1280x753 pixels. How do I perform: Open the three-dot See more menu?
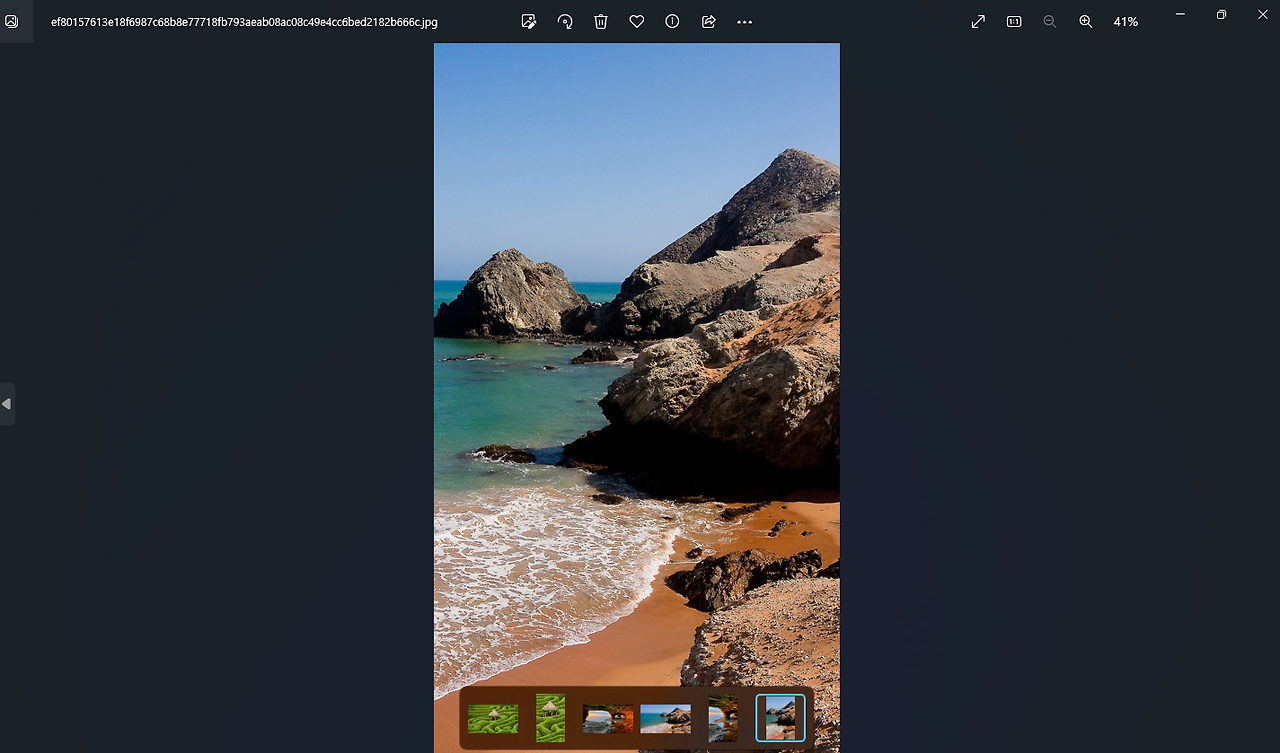744,21
